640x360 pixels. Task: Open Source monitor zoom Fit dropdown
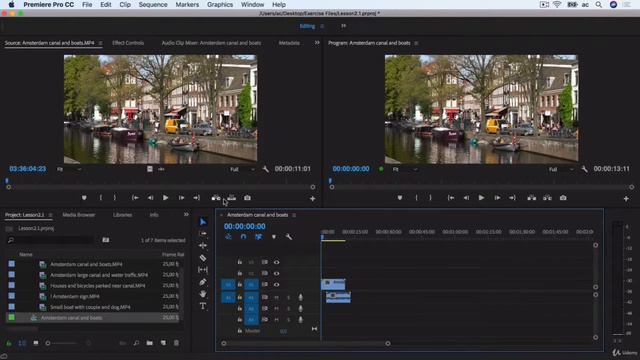[69, 169]
